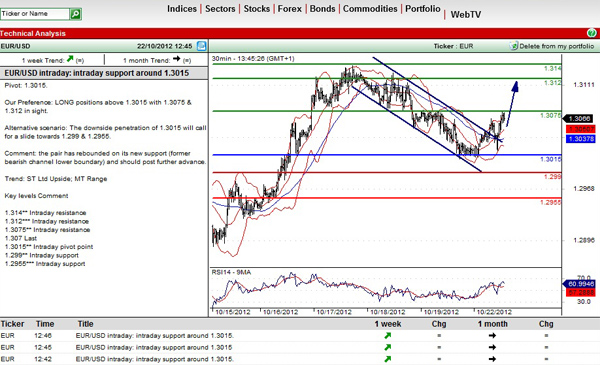Viewport: 600px width, 365px height.
Task: Click the EUR/USD pair name label
Action: pyautogui.click(x=15, y=46)
